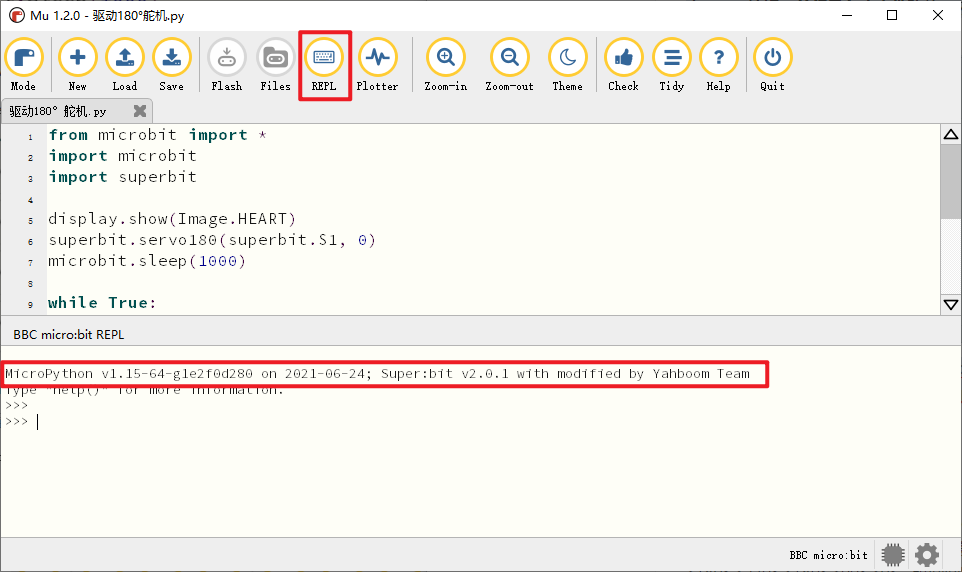Minimize the Mu window
Screen dimensions: 962x572
click(847, 15)
